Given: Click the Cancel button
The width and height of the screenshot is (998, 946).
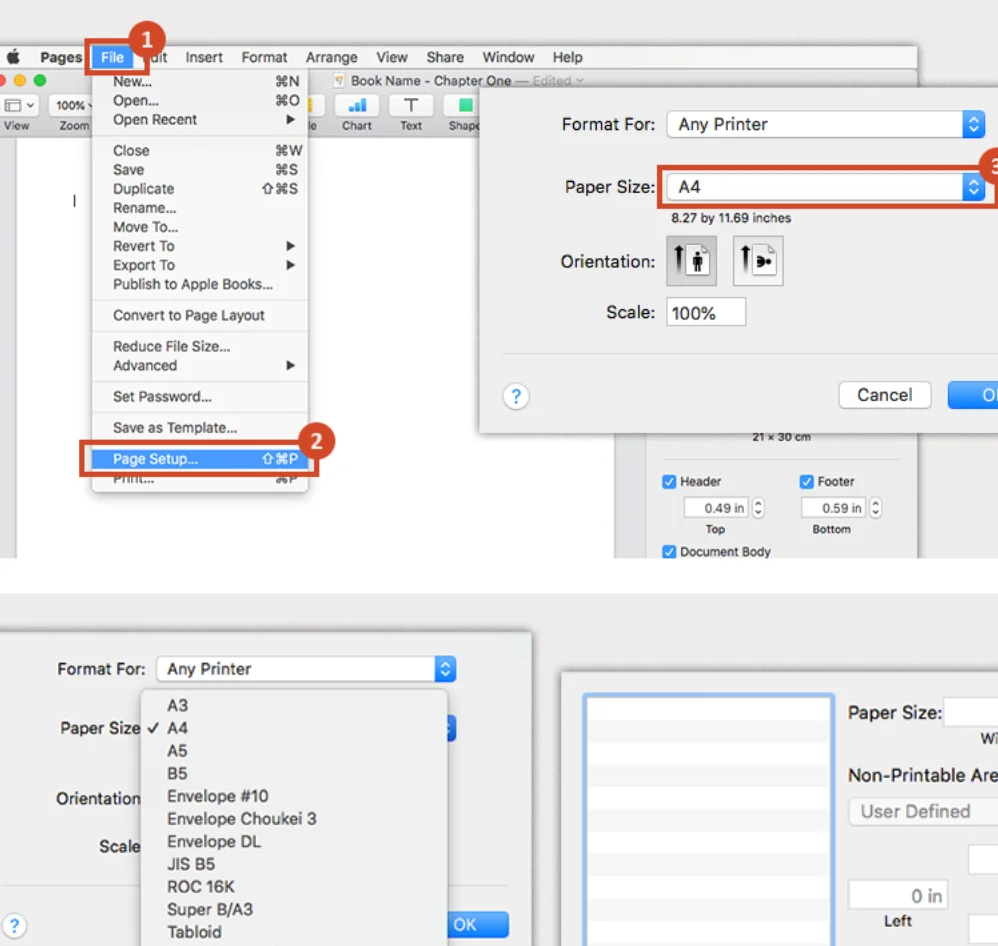Looking at the screenshot, I should point(884,395).
